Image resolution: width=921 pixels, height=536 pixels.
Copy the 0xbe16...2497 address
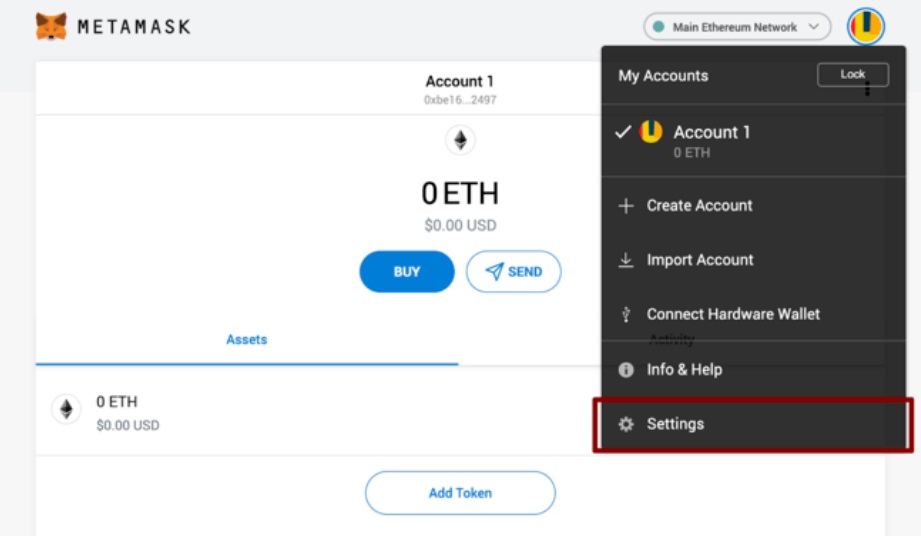(x=460, y=100)
